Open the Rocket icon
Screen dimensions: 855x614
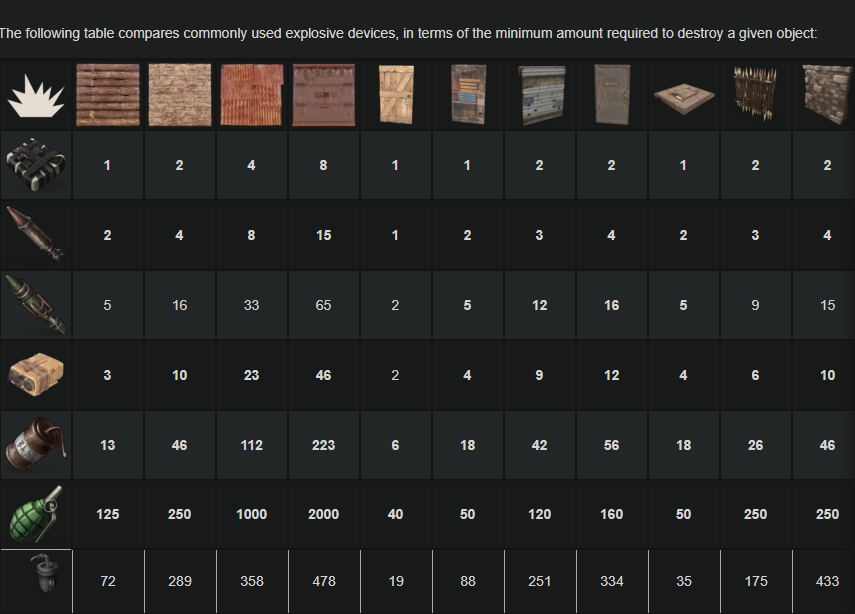tap(36, 234)
